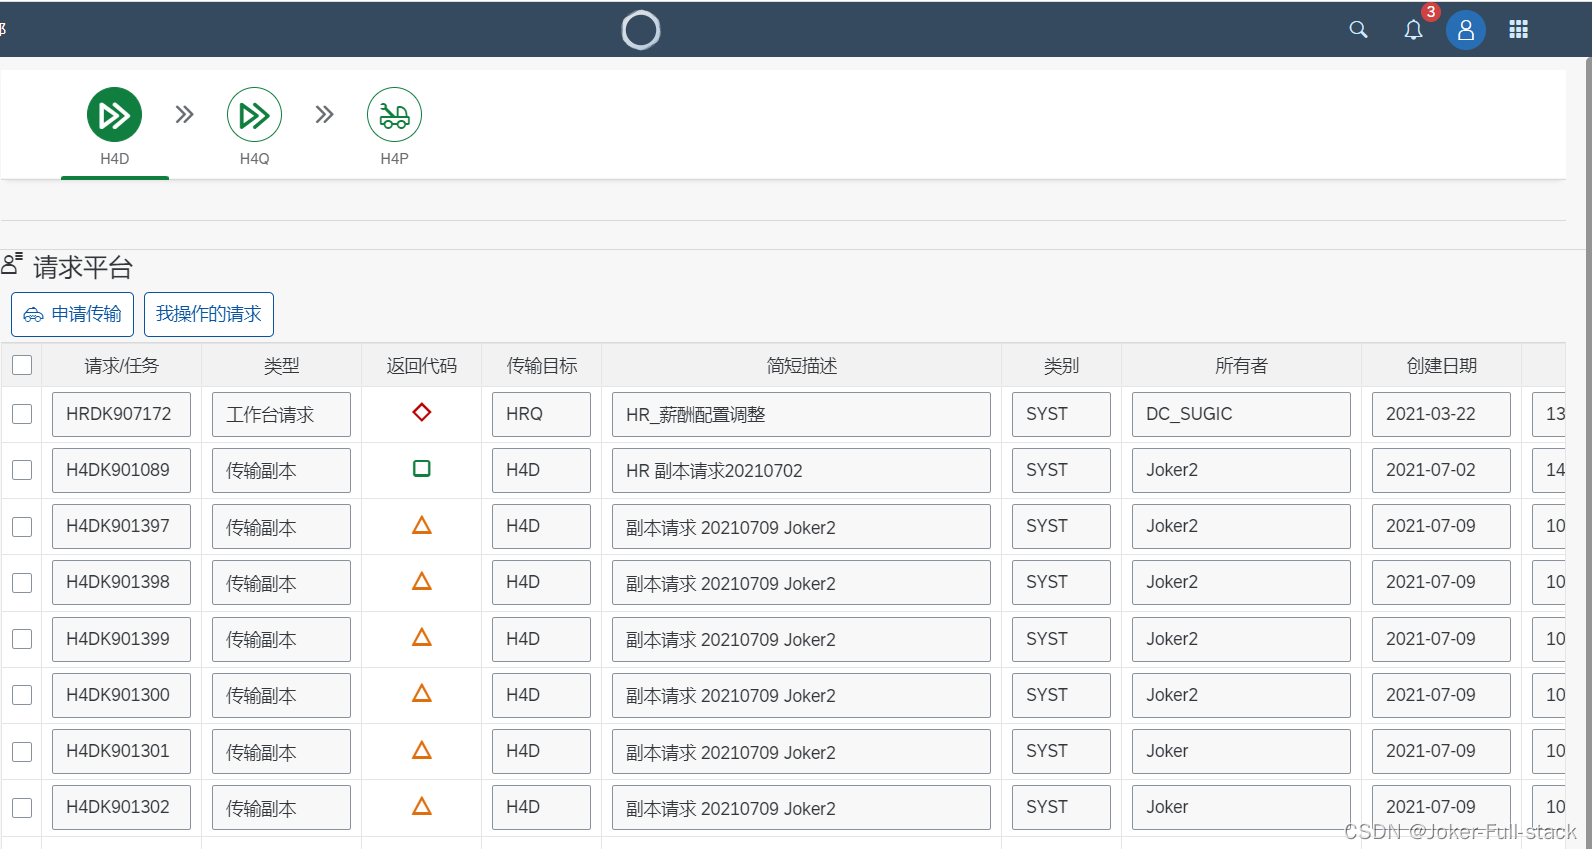Click orange triangle return code for H4DK901301
Screen dimensions: 1592x849
point(422,750)
